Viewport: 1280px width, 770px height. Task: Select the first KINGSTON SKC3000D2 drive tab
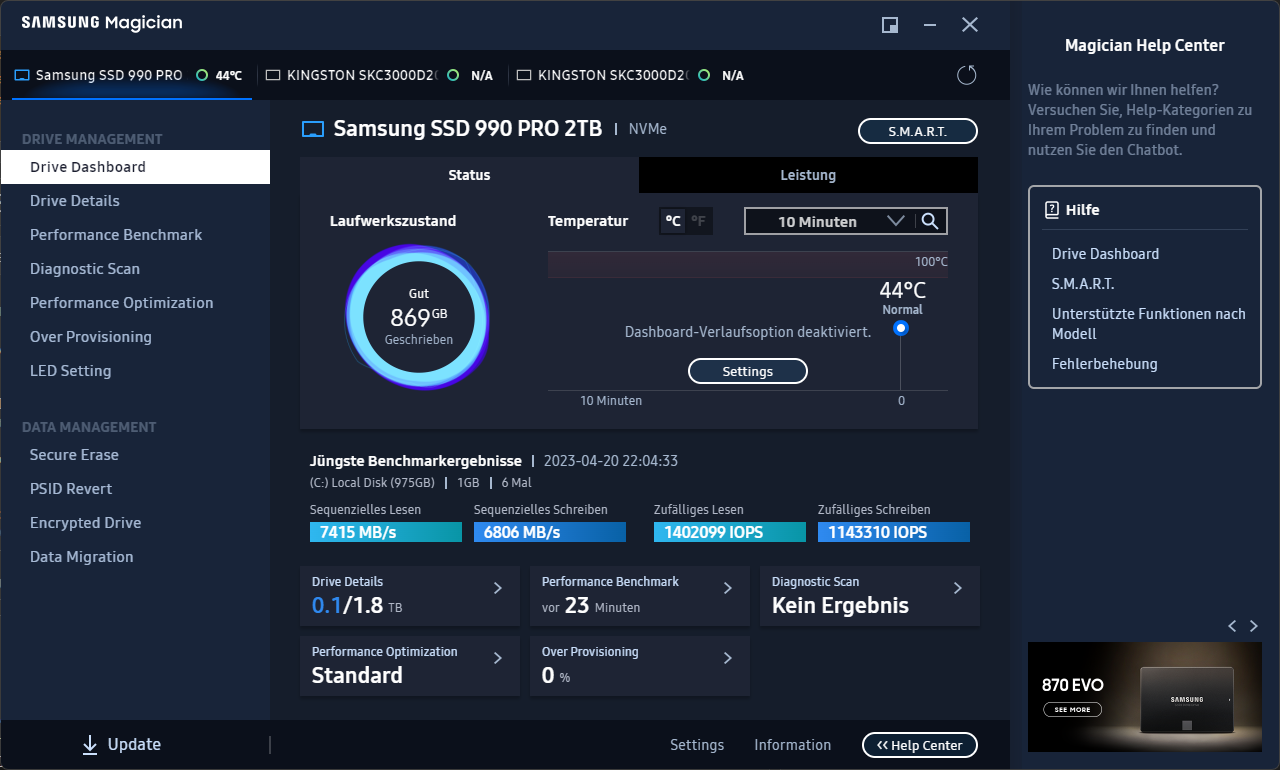(x=380, y=75)
